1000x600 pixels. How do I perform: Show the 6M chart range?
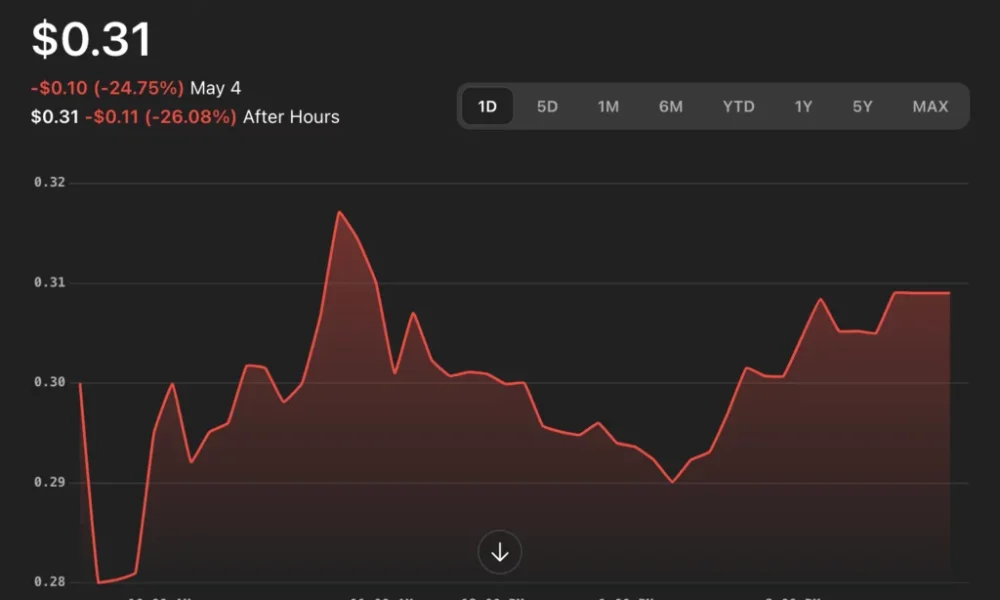(x=671, y=106)
